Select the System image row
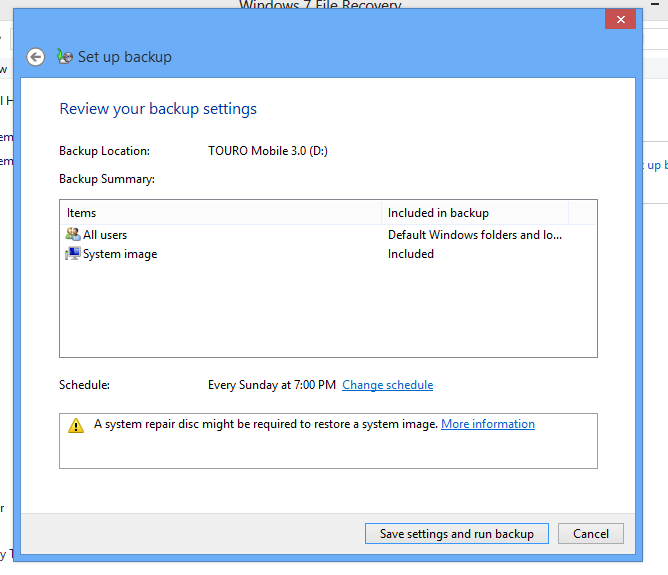Viewport: 668px width, 575px height. coord(328,254)
